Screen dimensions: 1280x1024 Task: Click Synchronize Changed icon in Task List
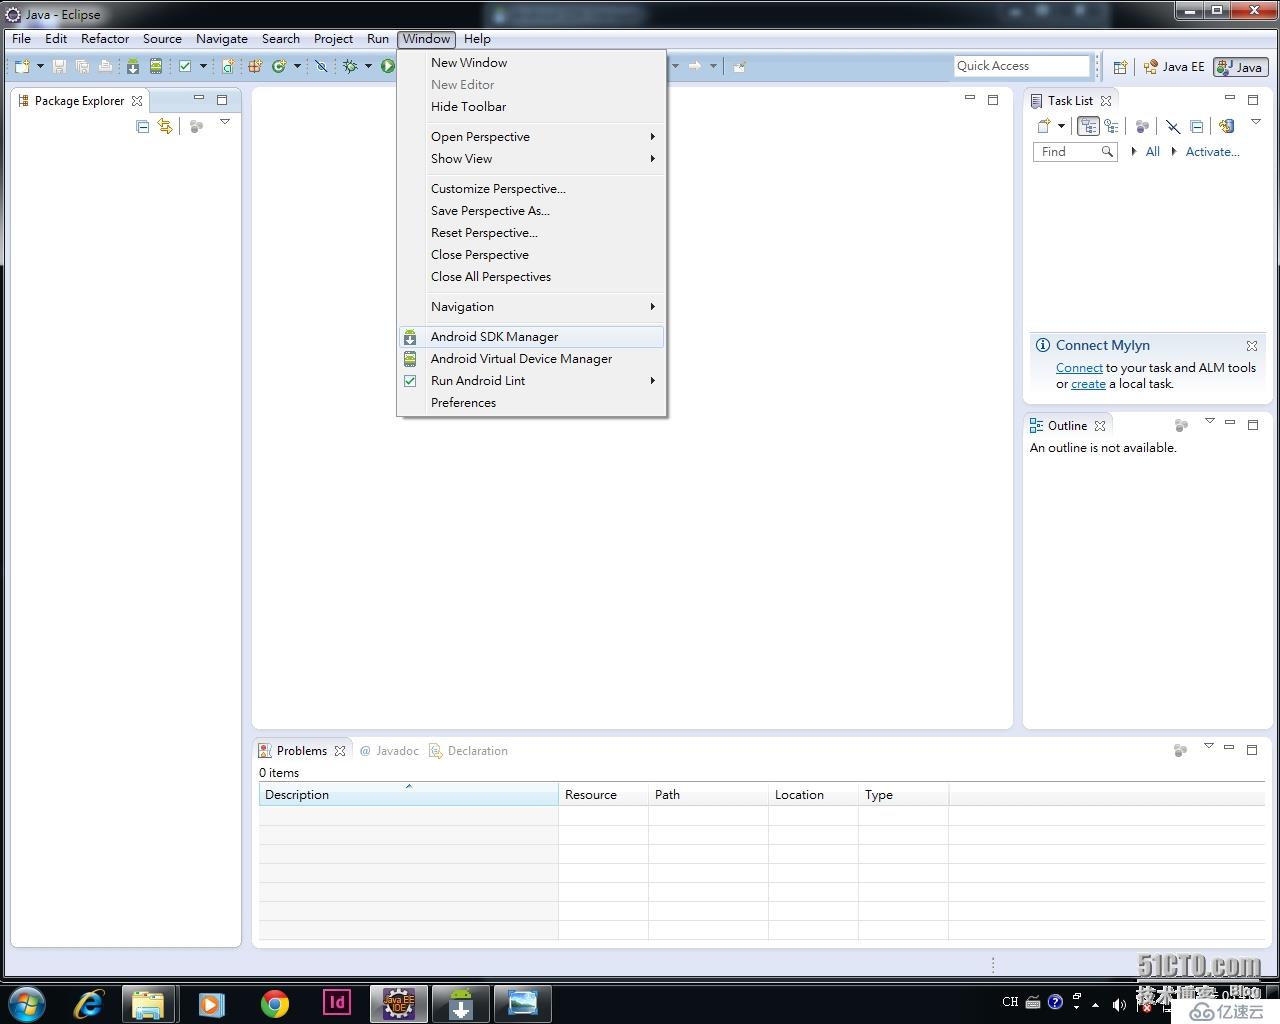pos(1227,126)
